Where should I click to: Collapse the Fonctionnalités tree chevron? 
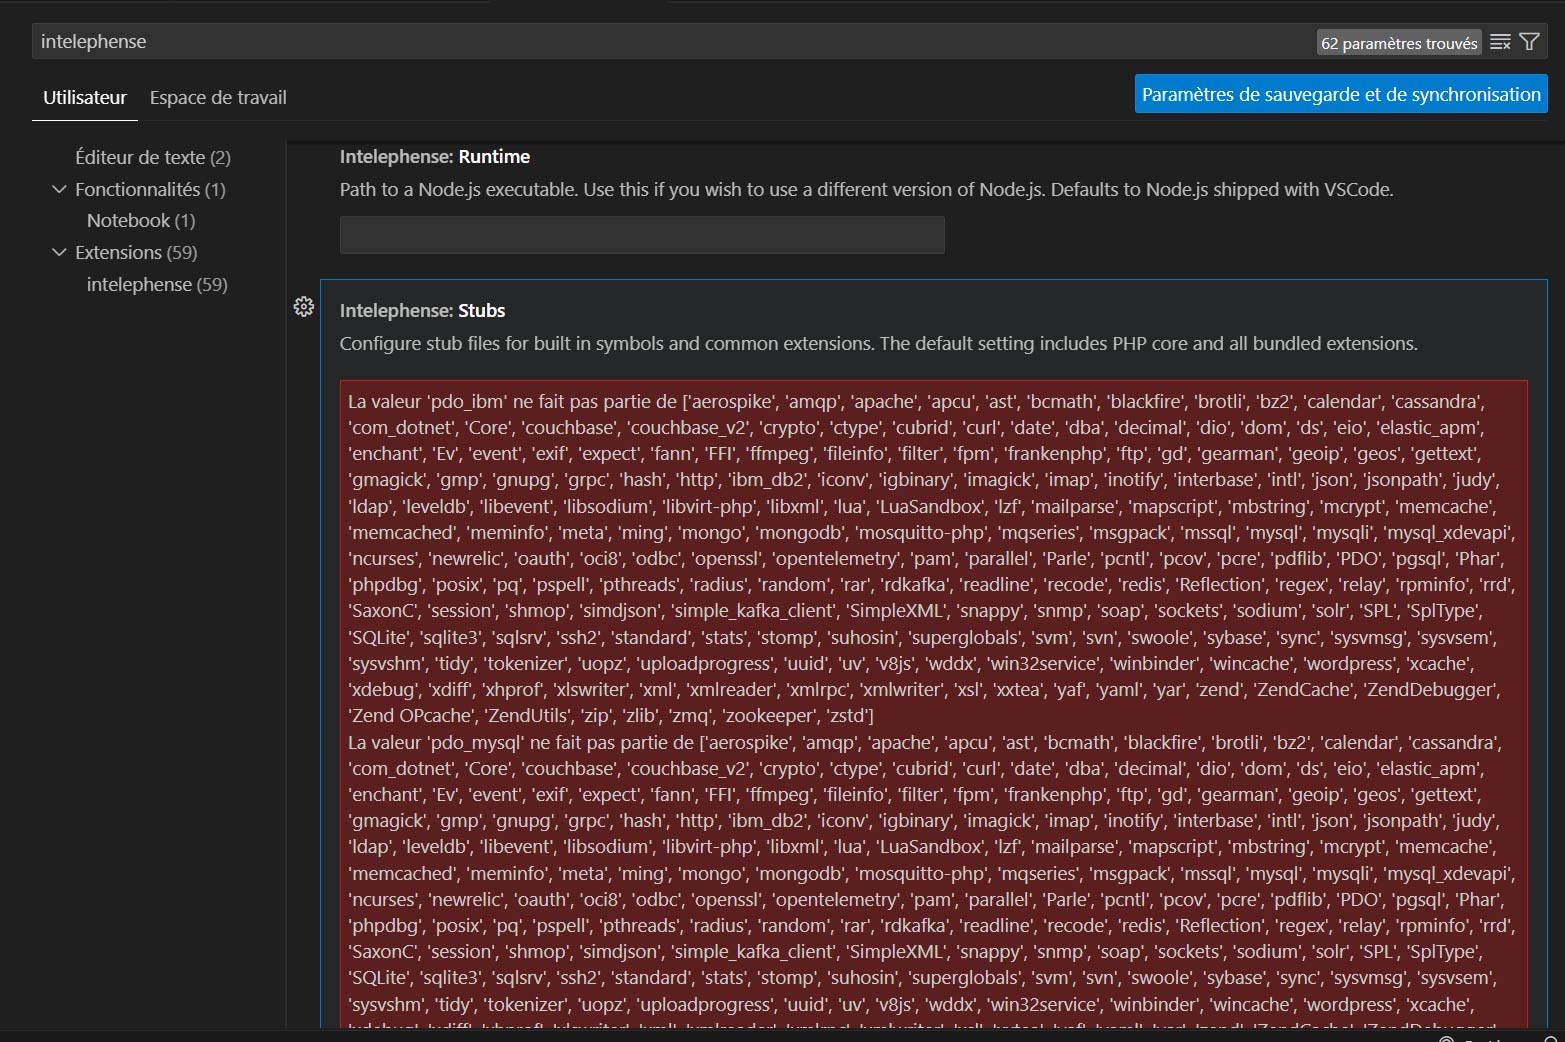pos(59,189)
